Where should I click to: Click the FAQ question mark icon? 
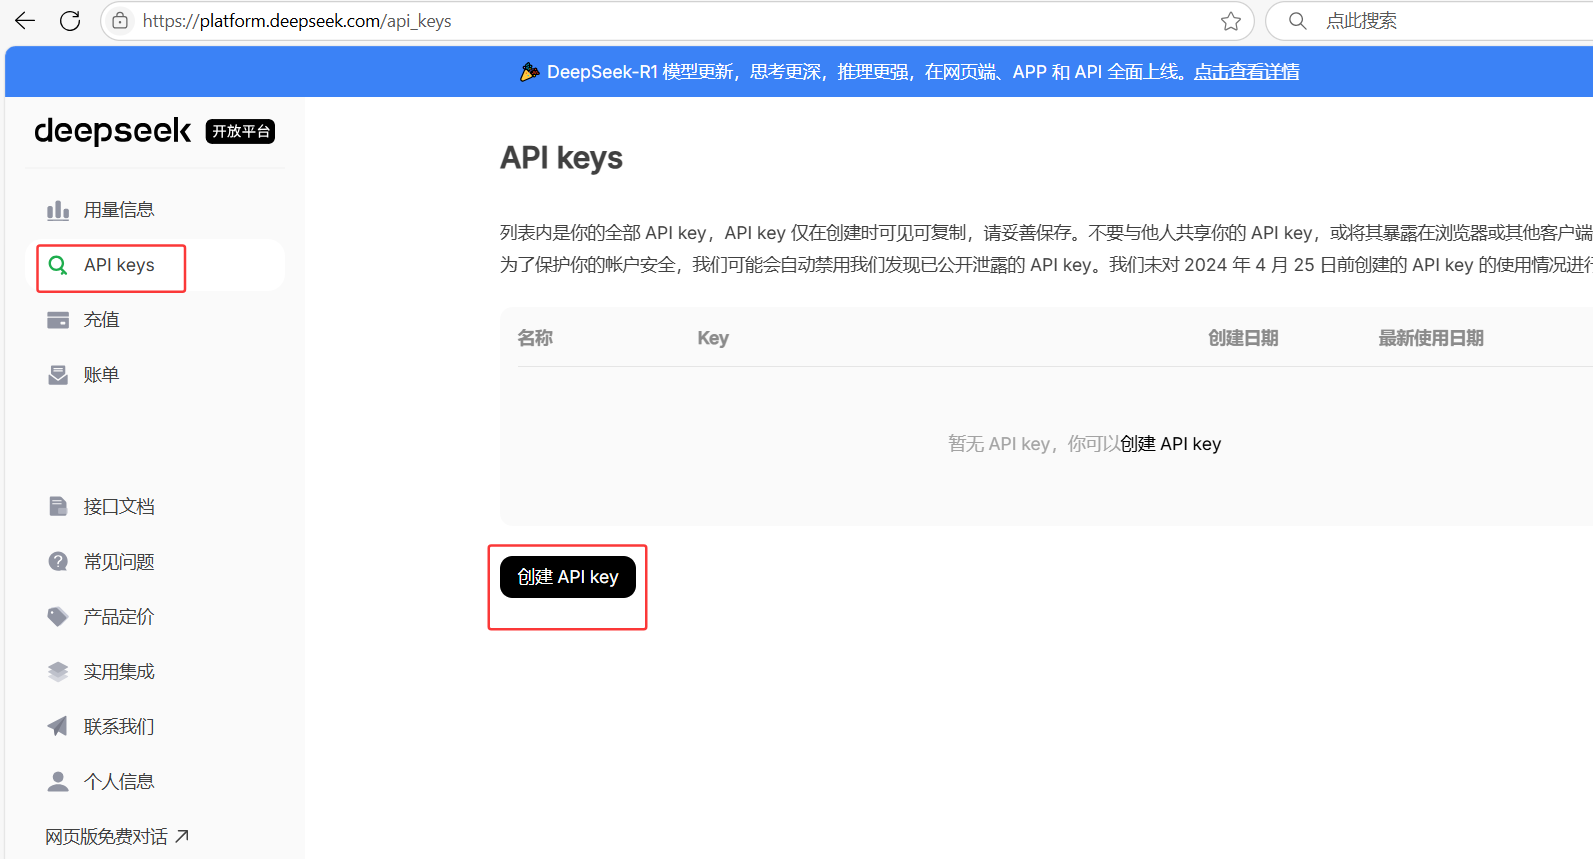tap(58, 562)
